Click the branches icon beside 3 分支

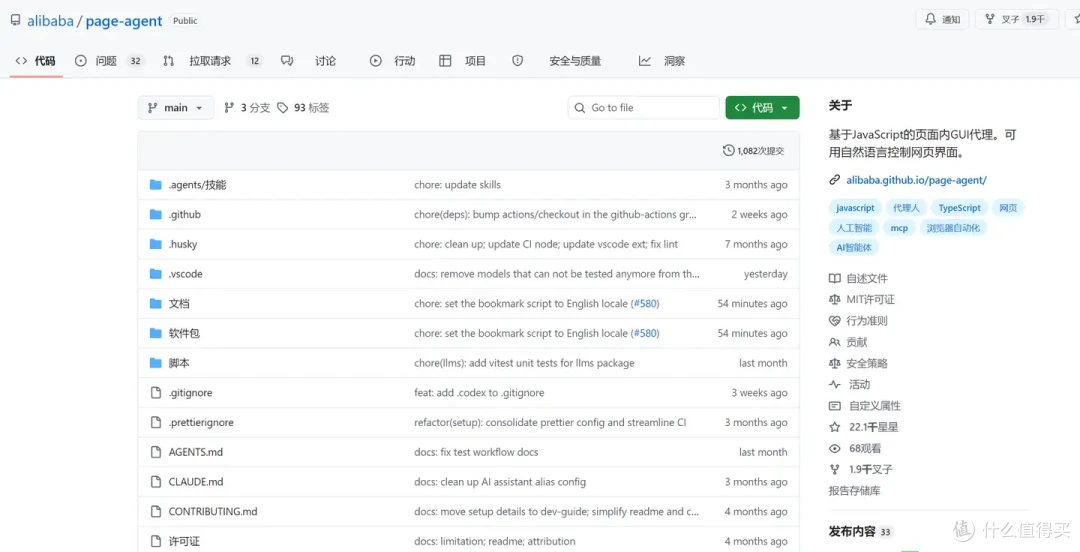[x=230, y=108]
